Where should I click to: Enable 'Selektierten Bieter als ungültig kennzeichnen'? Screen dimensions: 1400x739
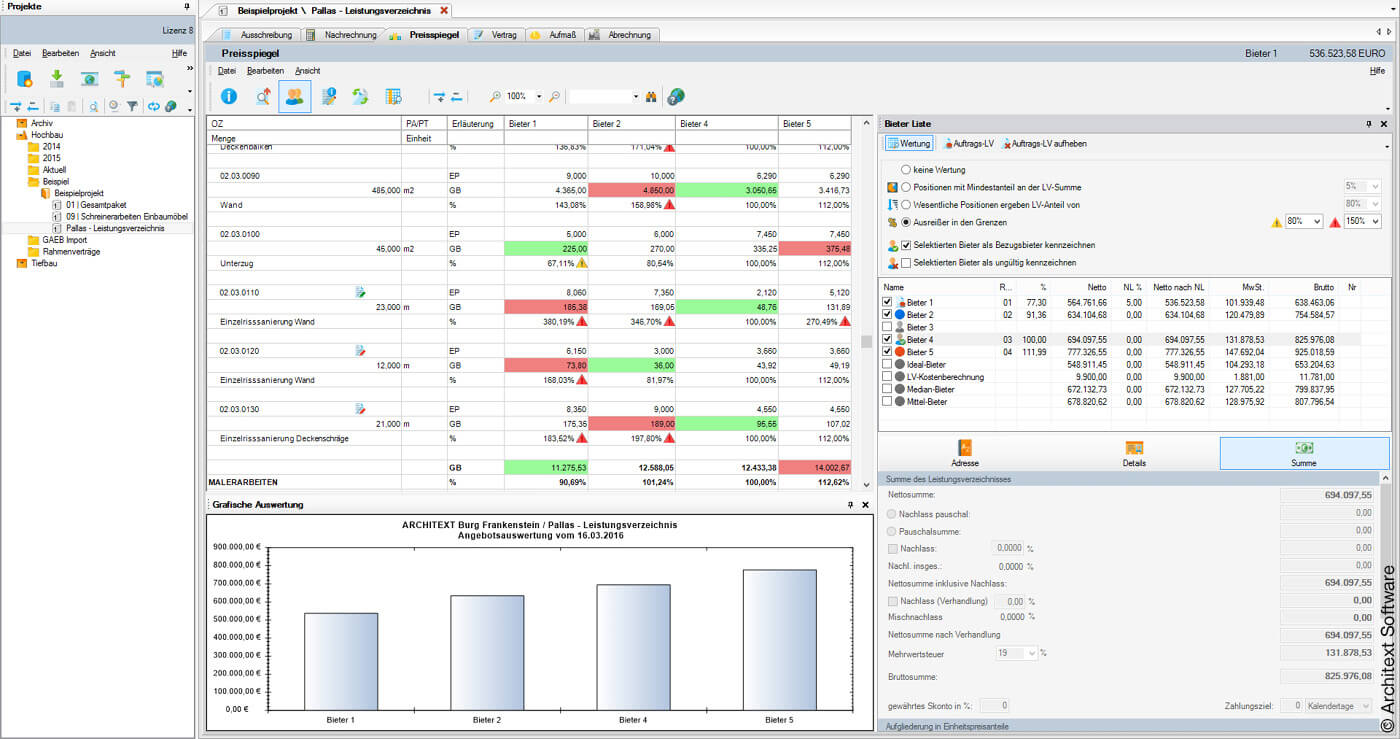point(906,263)
